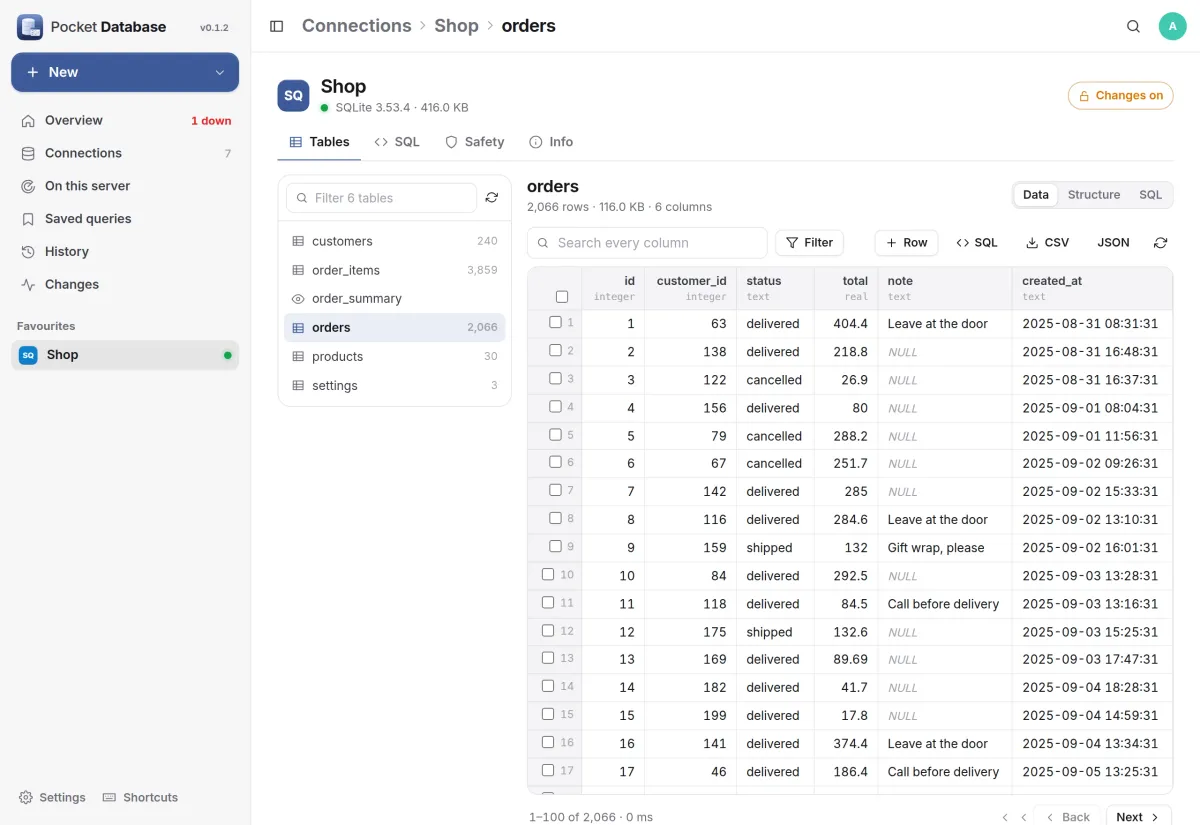This screenshot has width=1200, height=825.
Task: Select the Shop favourite
Action: [125, 355]
